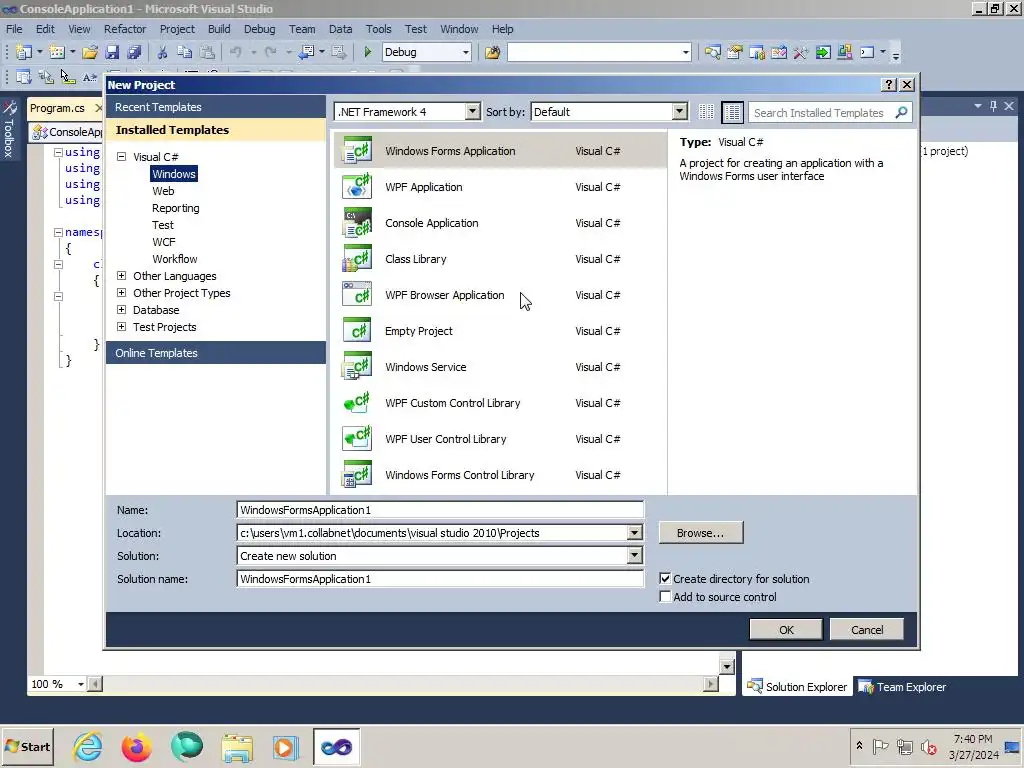Select the Program.cs editor tab
The height and width of the screenshot is (768, 1024).
coord(57,108)
